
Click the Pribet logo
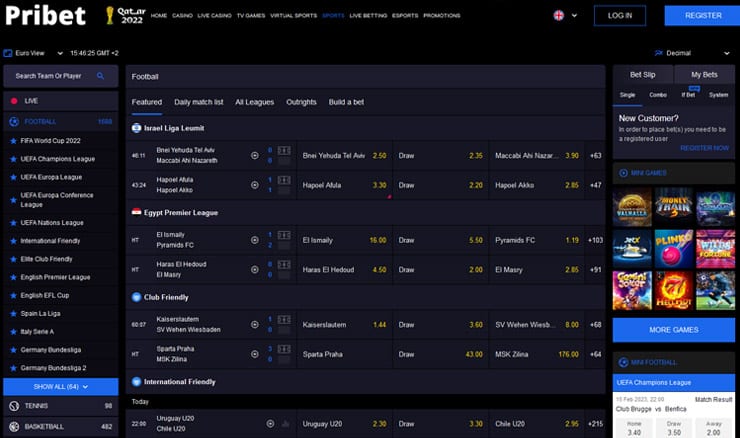[45, 15]
